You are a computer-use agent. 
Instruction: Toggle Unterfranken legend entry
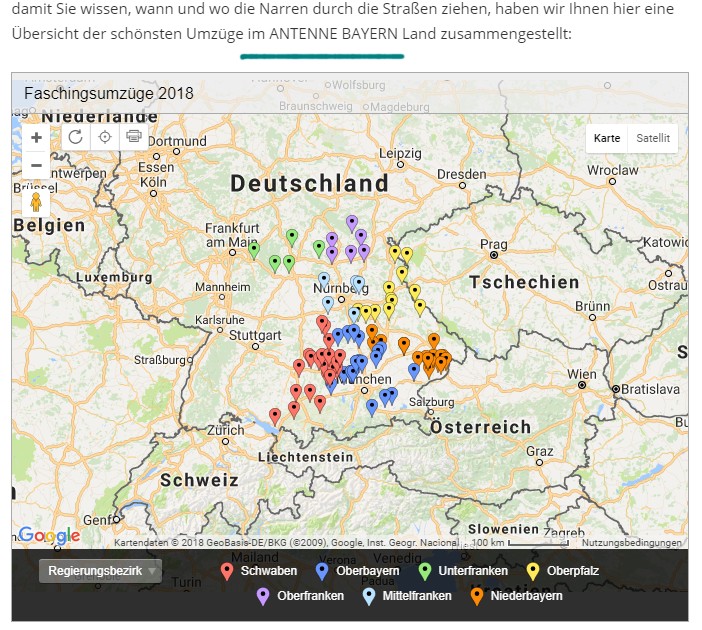coord(463,571)
